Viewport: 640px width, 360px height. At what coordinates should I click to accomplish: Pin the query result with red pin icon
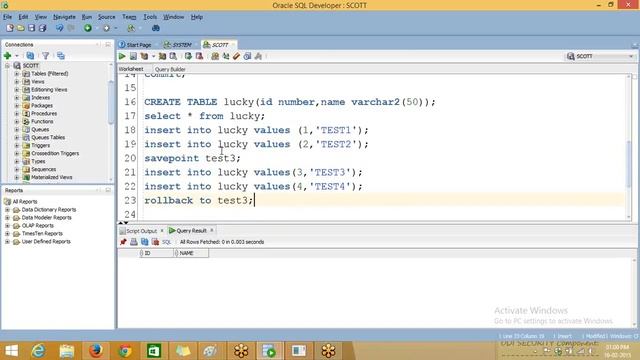click(123, 242)
